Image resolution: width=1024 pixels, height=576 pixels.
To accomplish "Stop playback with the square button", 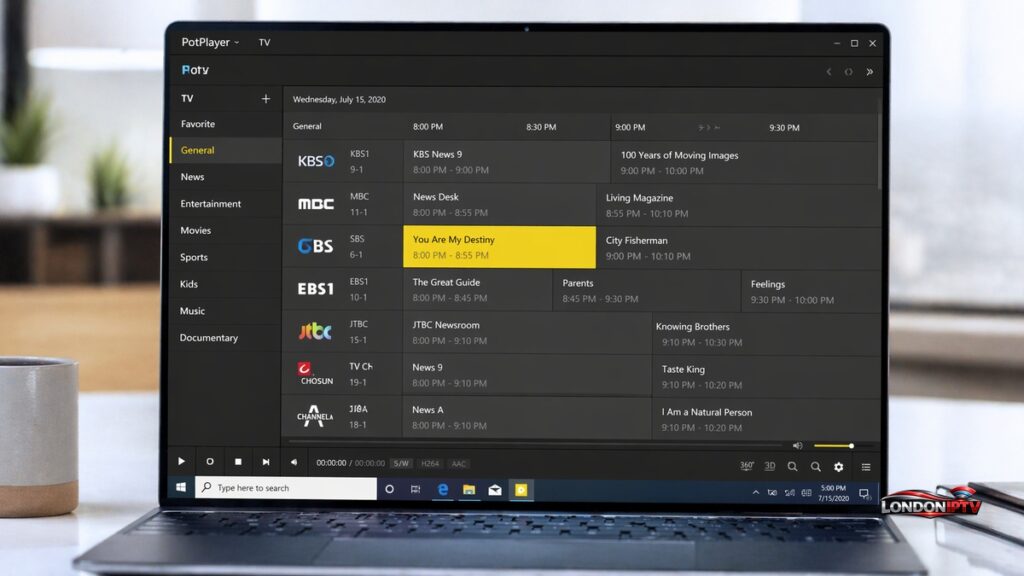I will pos(238,461).
